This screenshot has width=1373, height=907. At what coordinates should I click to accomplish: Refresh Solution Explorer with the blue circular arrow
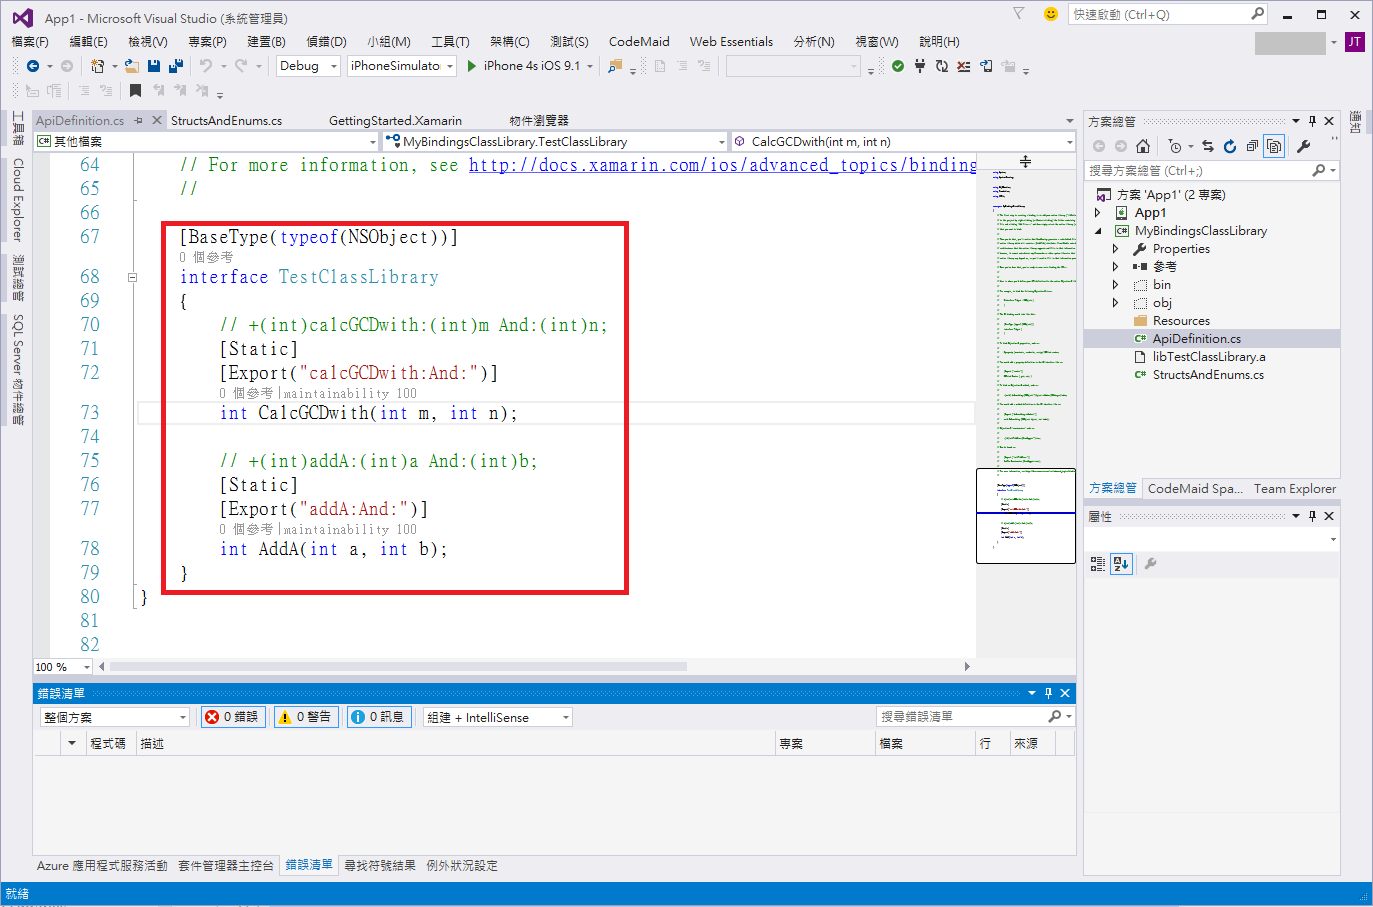(x=1230, y=146)
